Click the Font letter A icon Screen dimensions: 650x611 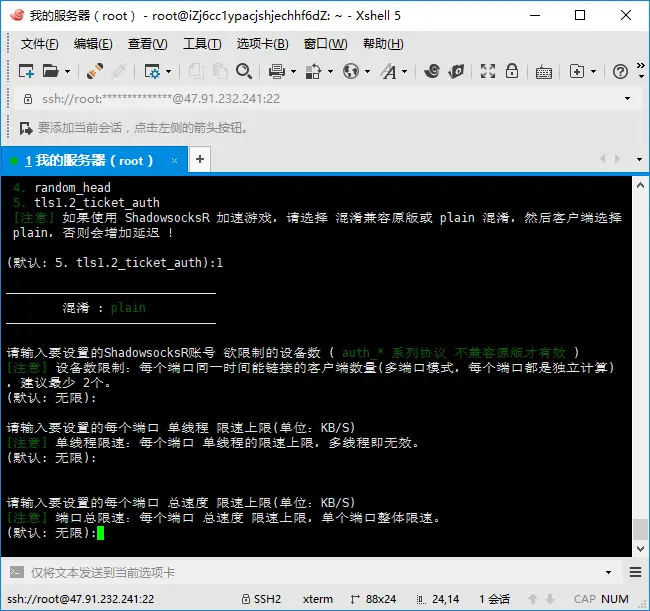pyautogui.click(x=388, y=71)
